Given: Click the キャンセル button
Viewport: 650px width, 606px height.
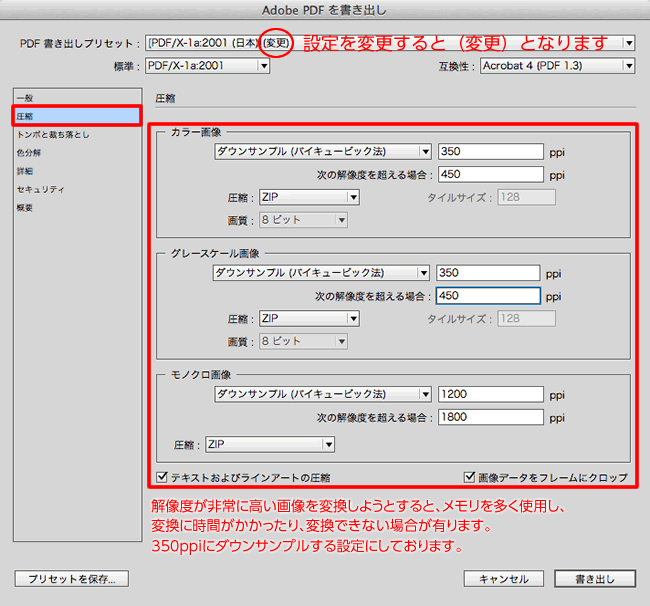Looking at the screenshot, I should (x=504, y=579).
